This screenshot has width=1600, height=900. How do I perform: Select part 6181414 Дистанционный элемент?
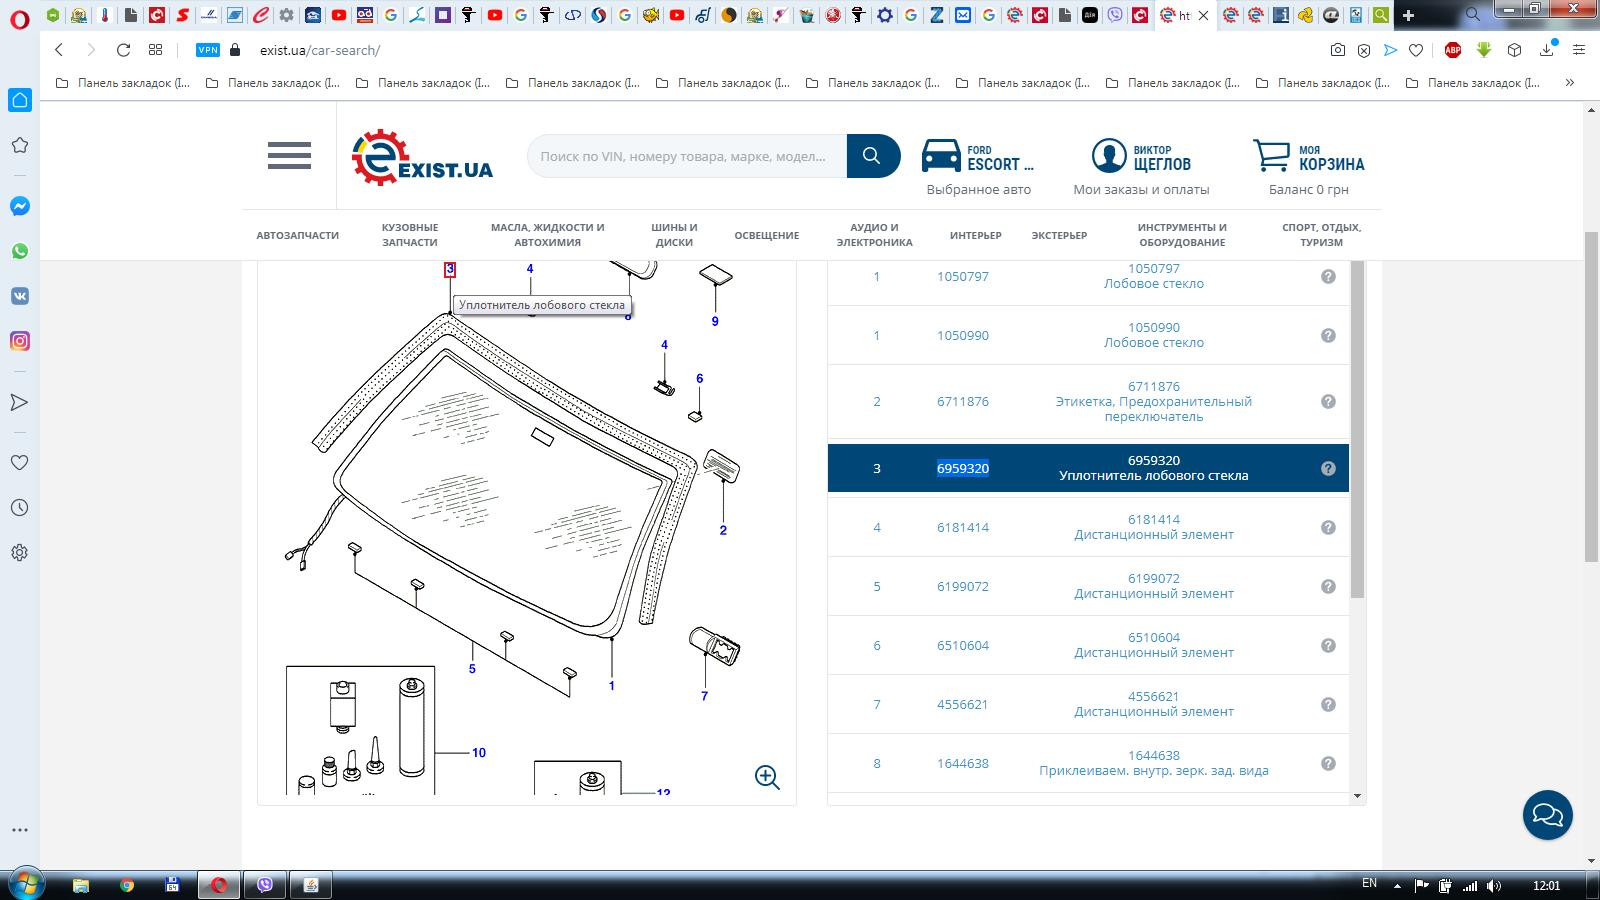pos(1153,527)
